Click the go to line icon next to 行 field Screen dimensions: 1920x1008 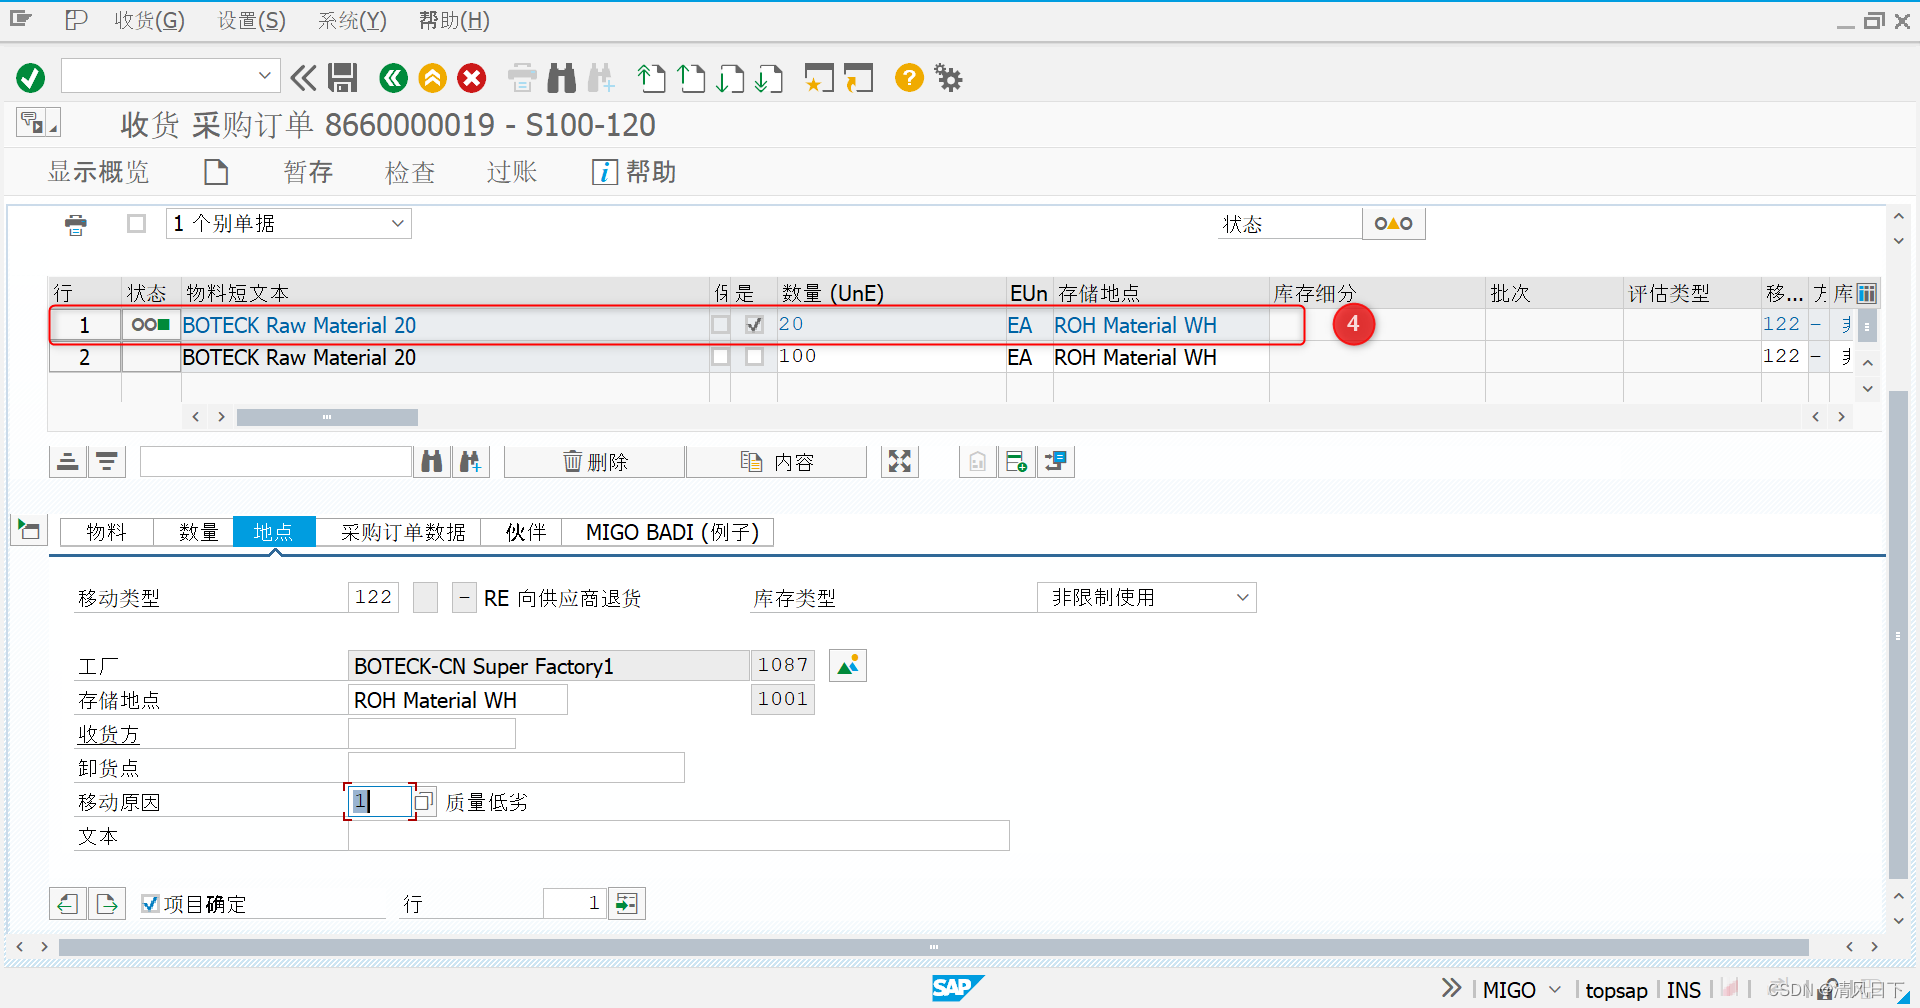pos(627,904)
